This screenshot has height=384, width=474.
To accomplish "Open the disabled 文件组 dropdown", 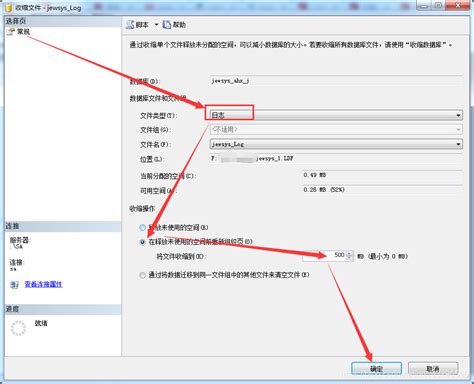I will [336, 129].
